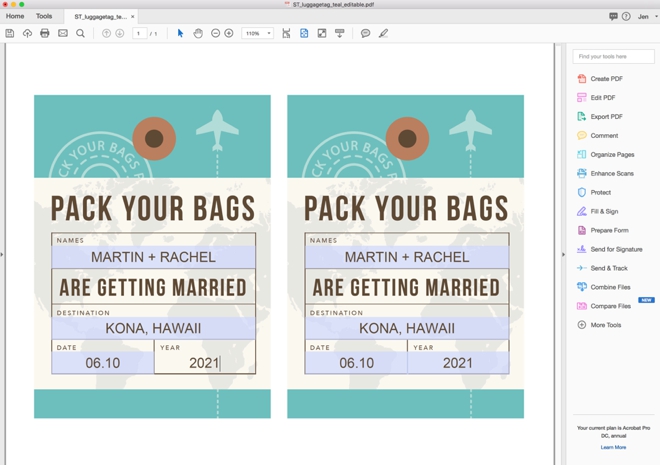Viewport: 660px width, 465px height.
Task: Collapse the right tools pane arrow
Action: [x=563, y=254]
